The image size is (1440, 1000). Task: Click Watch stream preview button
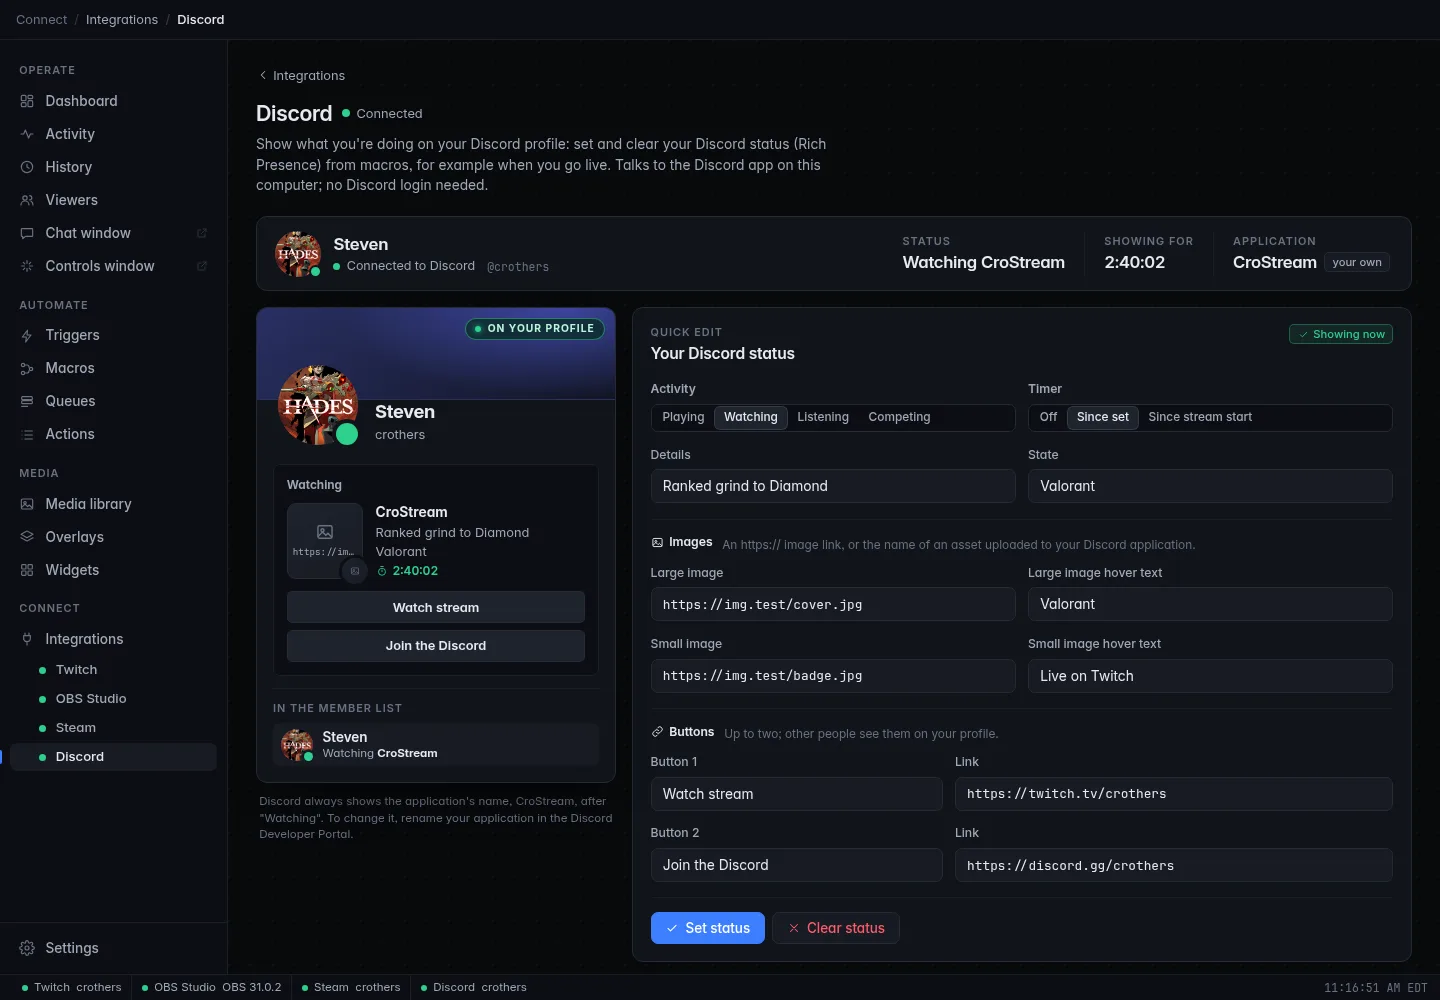[x=436, y=607]
